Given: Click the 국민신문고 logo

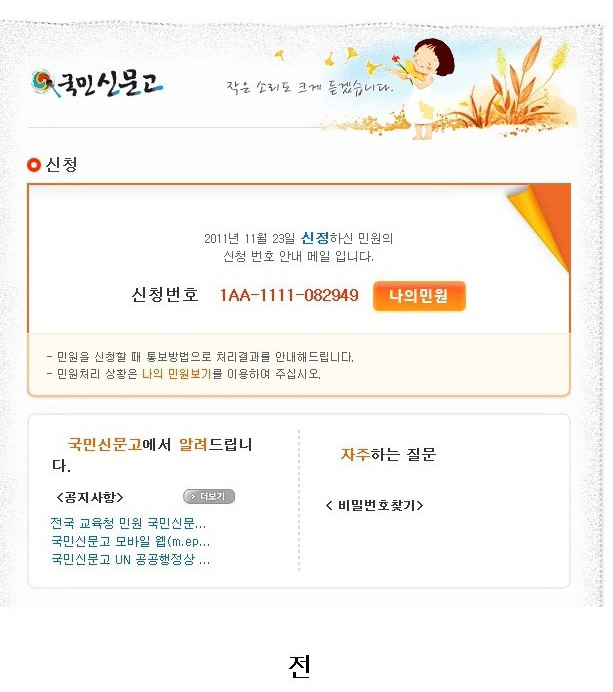Looking at the screenshot, I should tap(97, 83).
